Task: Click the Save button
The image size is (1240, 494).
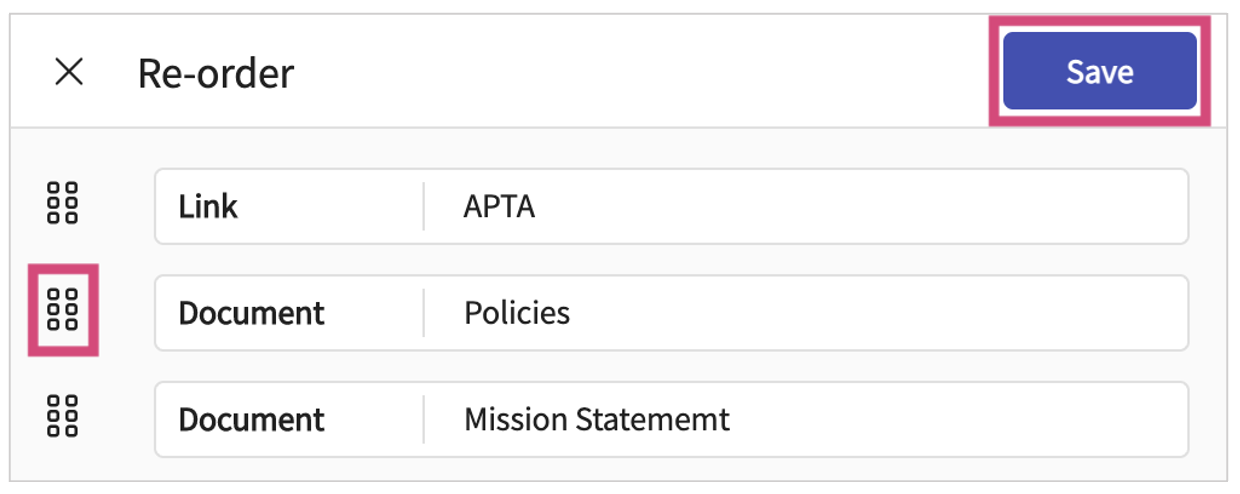Action: (1099, 71)
